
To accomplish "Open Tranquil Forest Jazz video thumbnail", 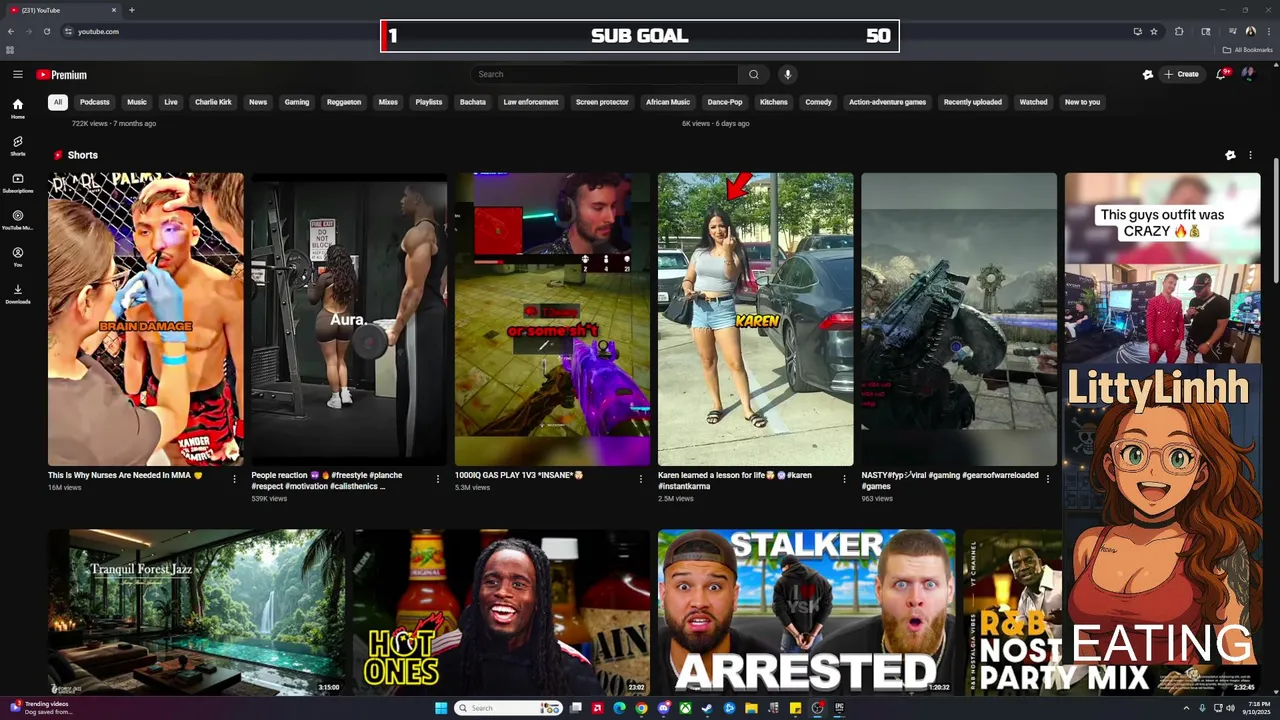I will [196, 612].
